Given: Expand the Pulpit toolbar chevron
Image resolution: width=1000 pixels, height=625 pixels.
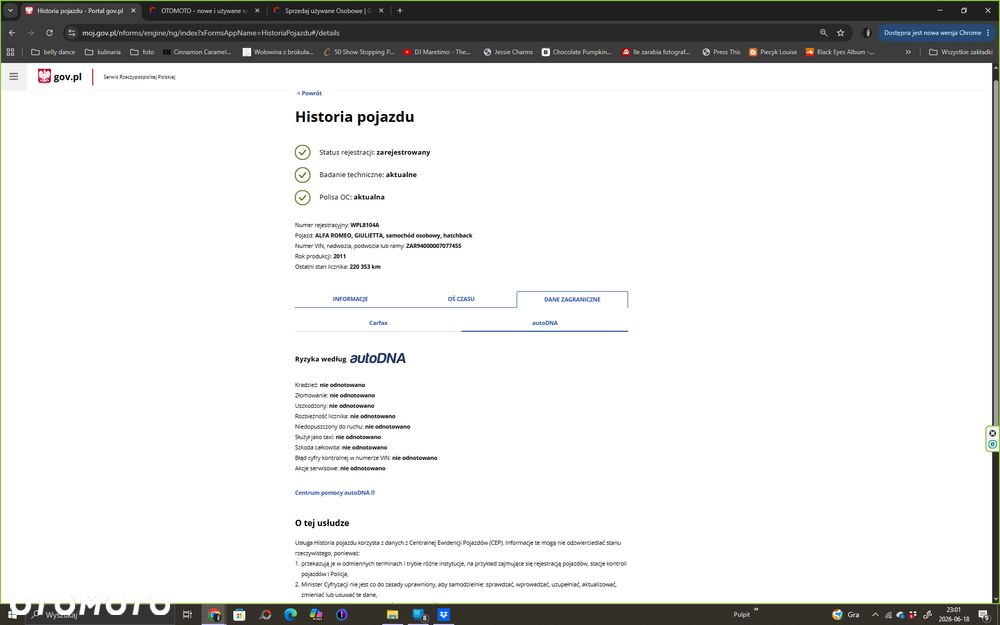Looking at the screenshot, I should (x=756, y=610).
